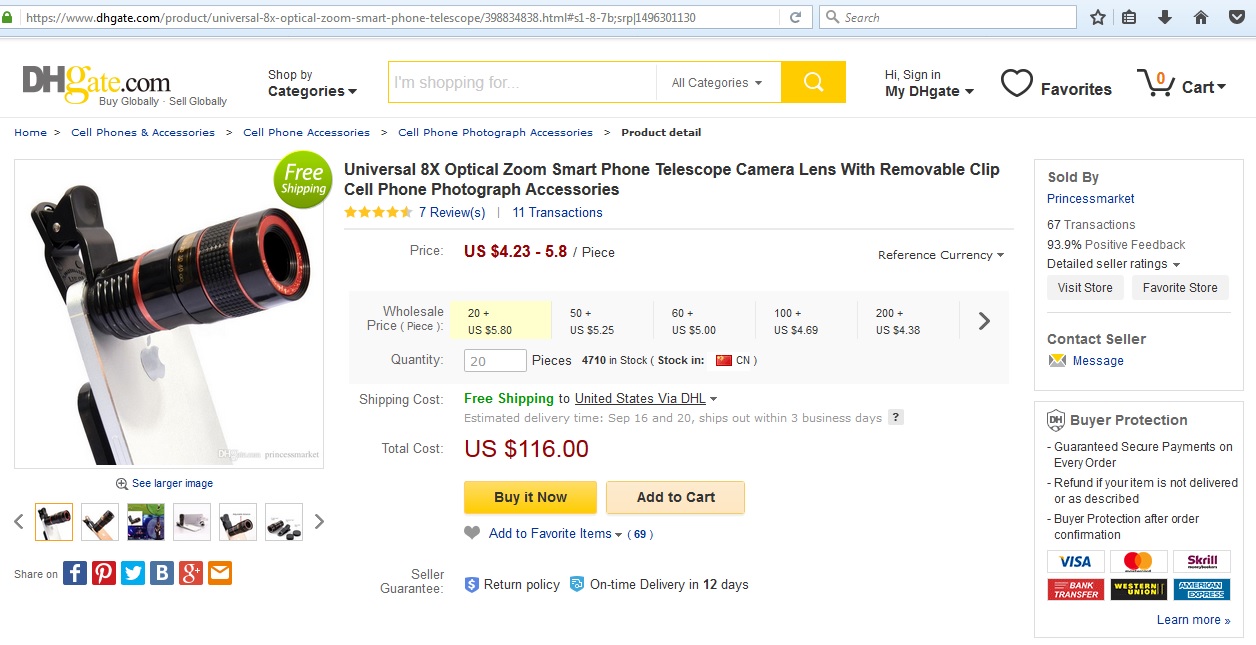Share product on Twitter
This screenshot has height=645, width=1256.
pyautogui.click(x=133, y=573)
